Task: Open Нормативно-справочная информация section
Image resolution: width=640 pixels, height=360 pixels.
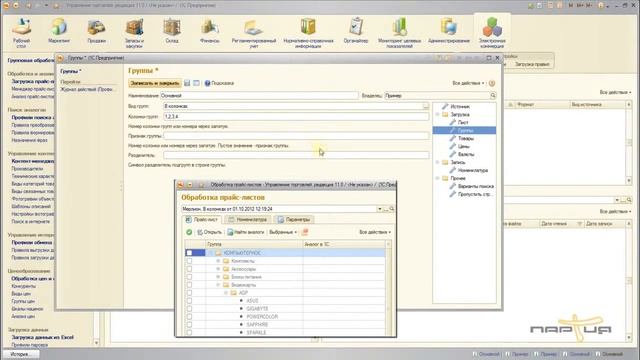Action: 308,33
